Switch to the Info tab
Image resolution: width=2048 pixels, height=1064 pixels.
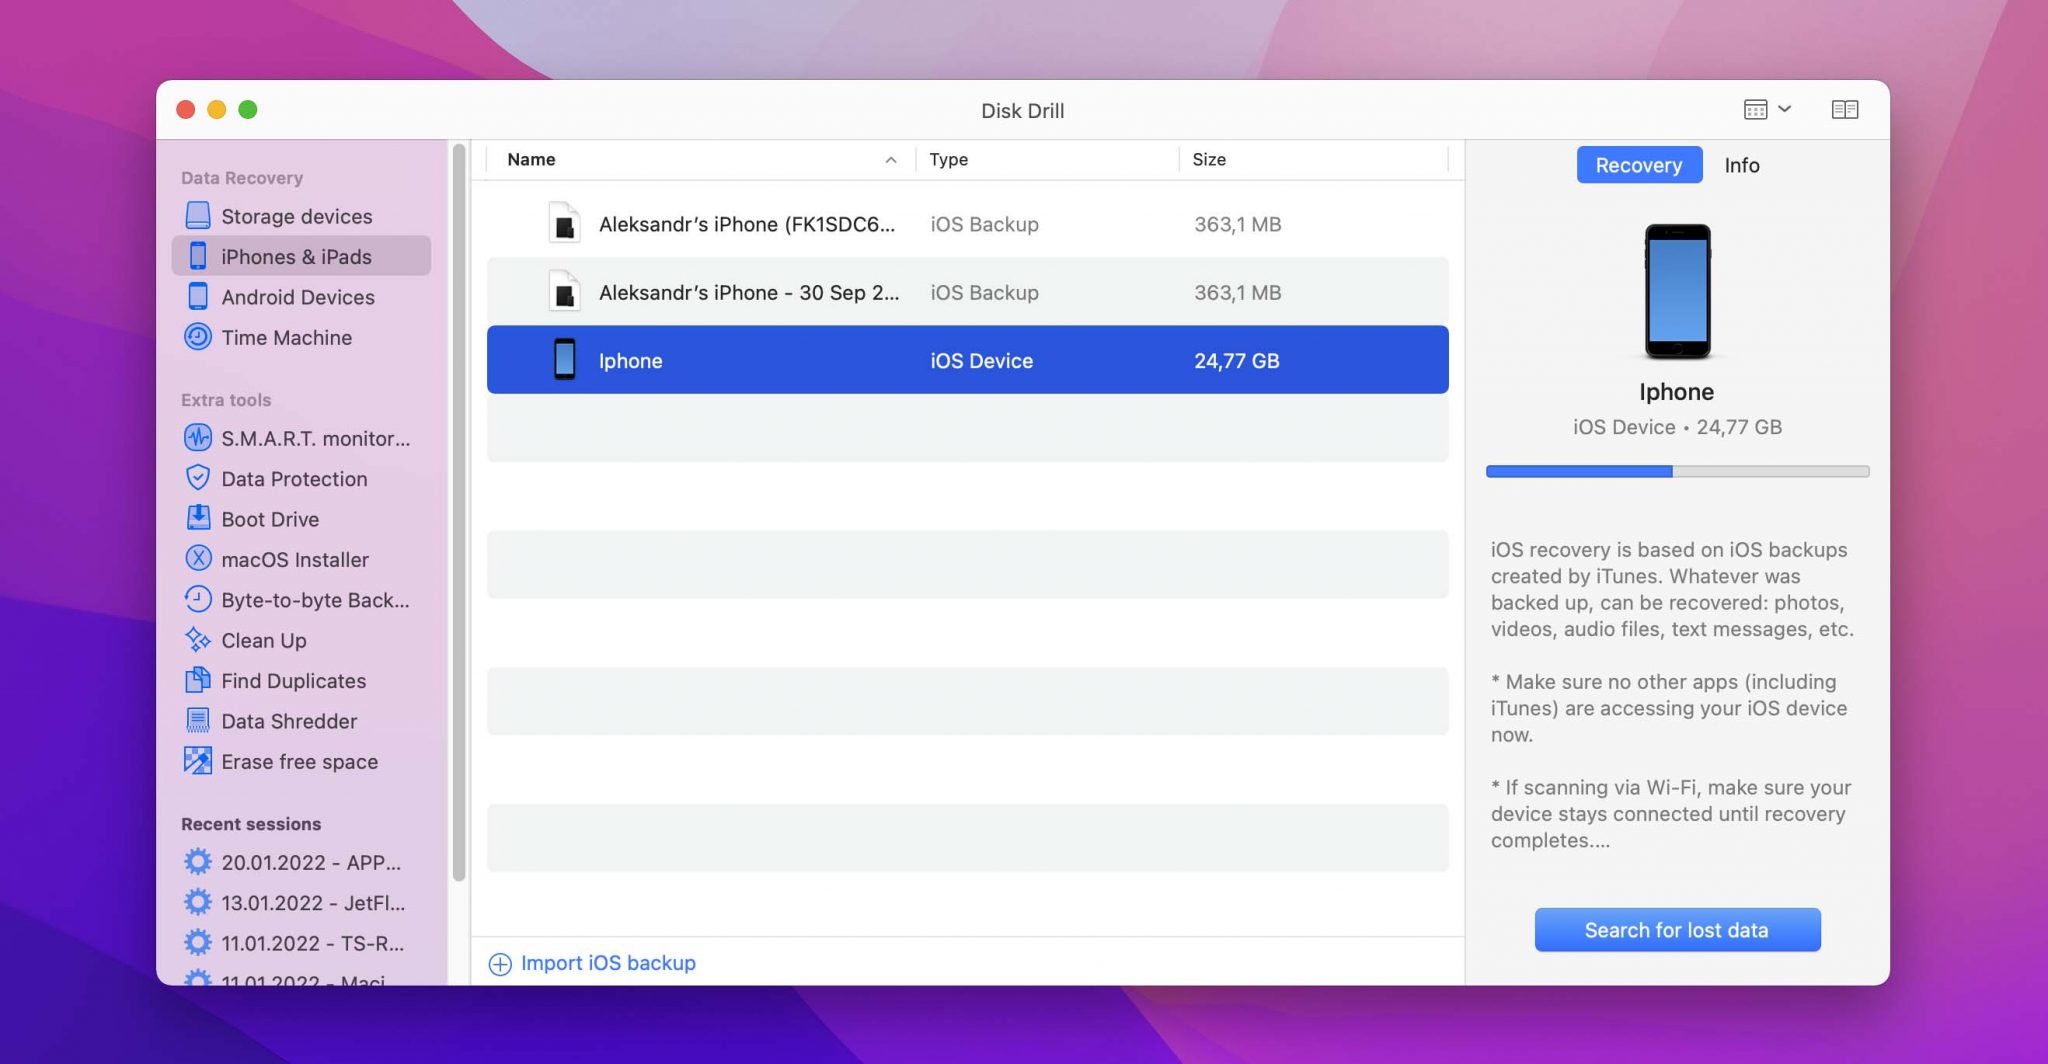[x=1741, y=165]
